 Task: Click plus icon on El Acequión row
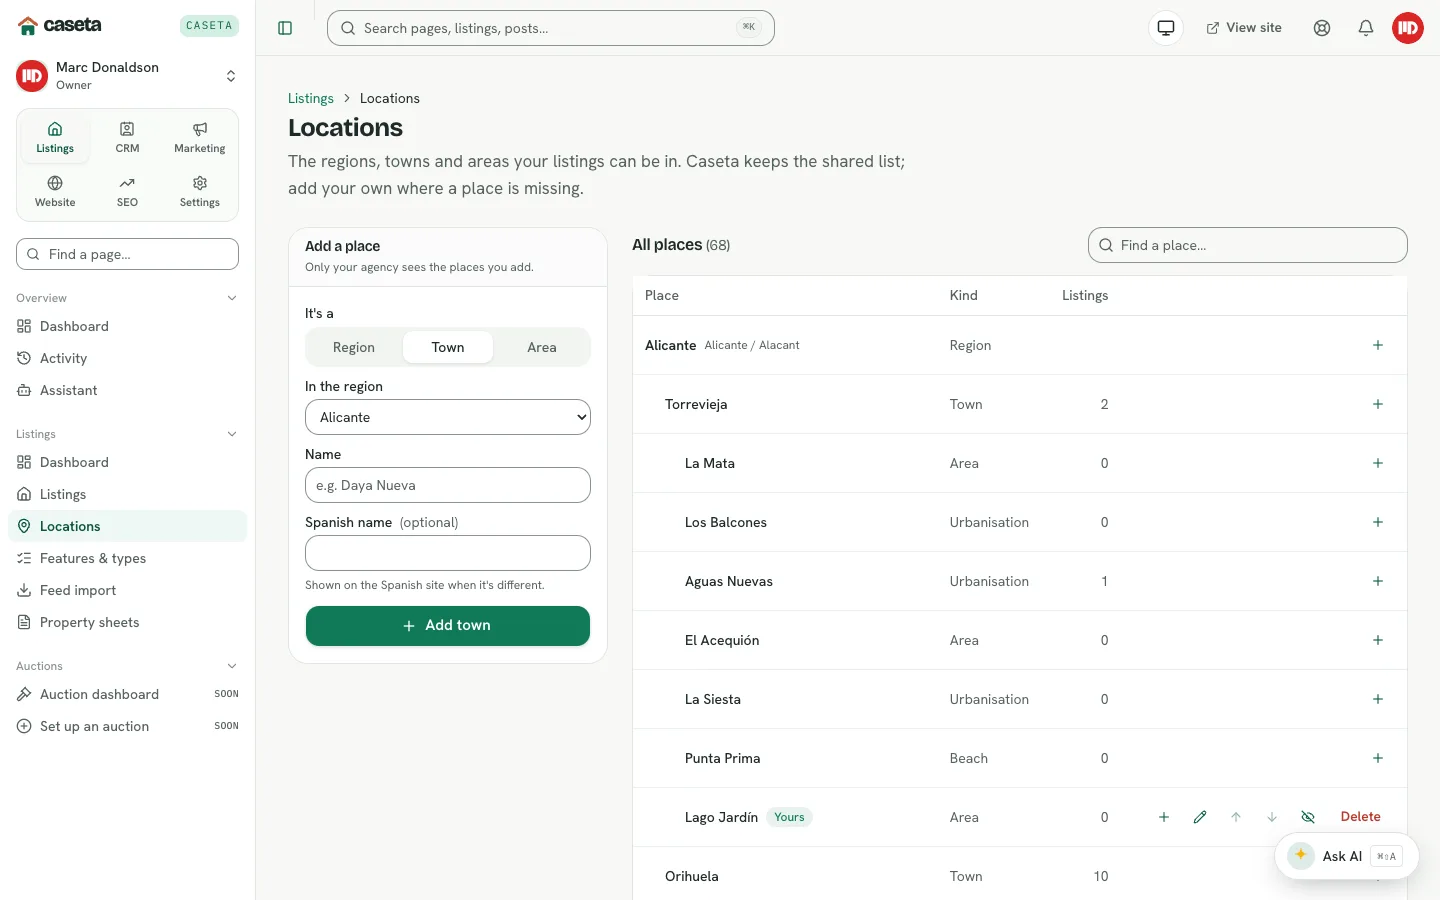1378,640
